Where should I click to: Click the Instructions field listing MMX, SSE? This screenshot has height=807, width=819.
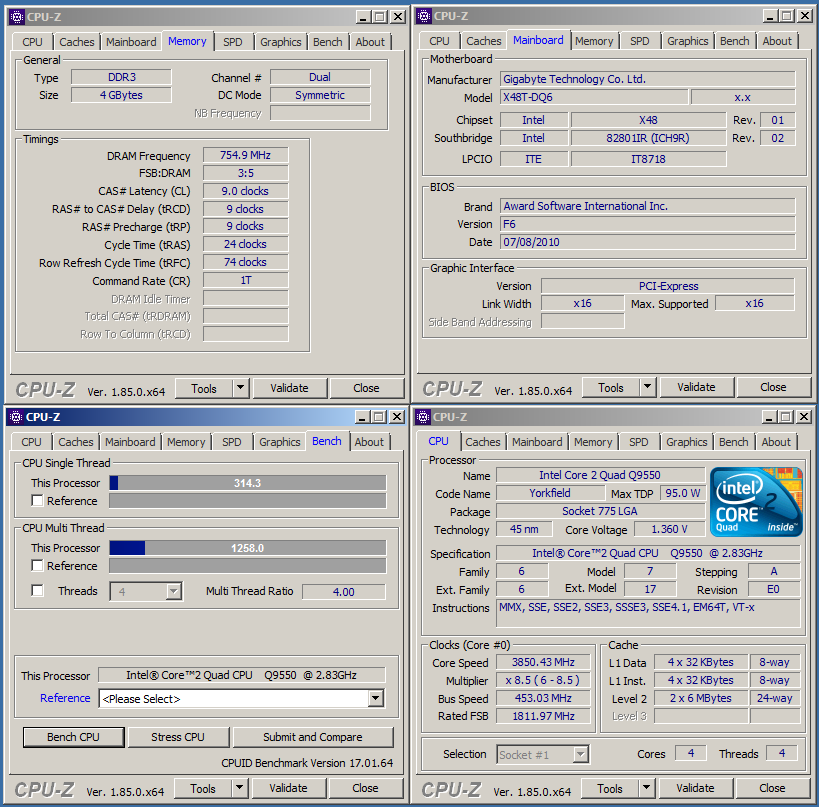[x=648, y=613]
